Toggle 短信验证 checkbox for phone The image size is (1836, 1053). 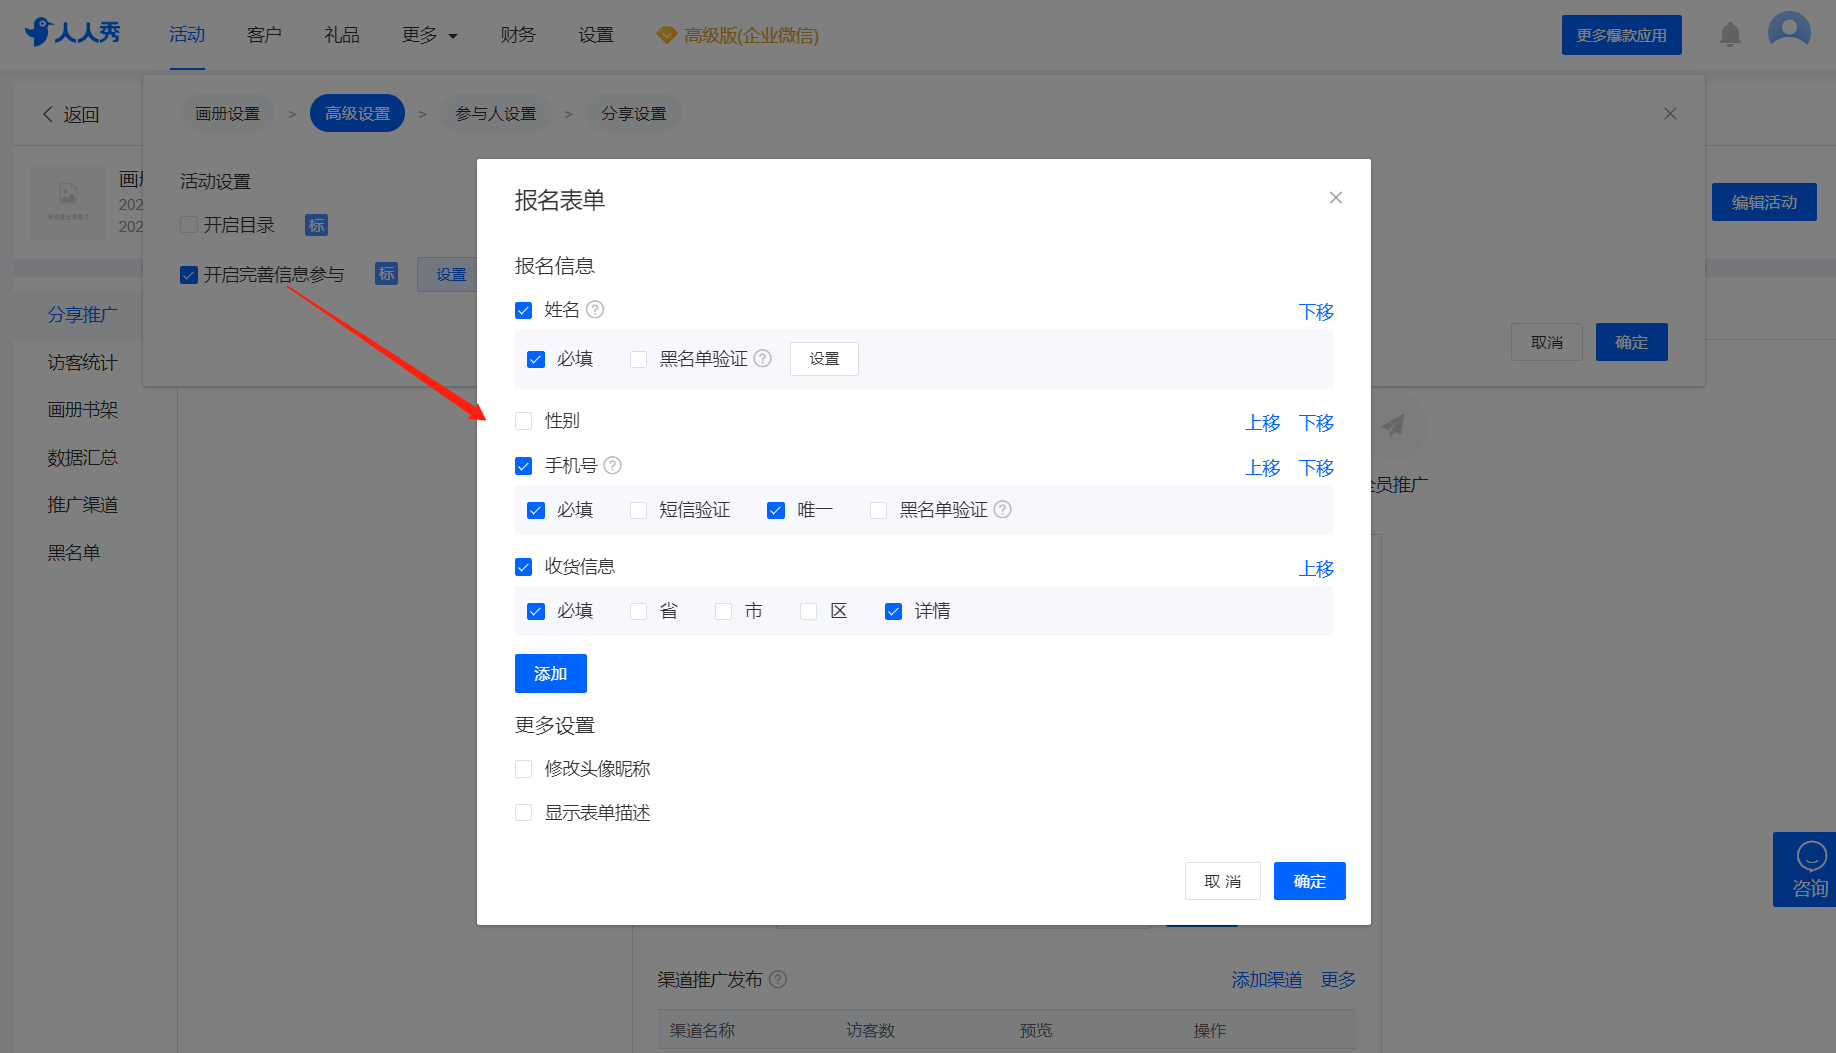click(x=638, y=510)
